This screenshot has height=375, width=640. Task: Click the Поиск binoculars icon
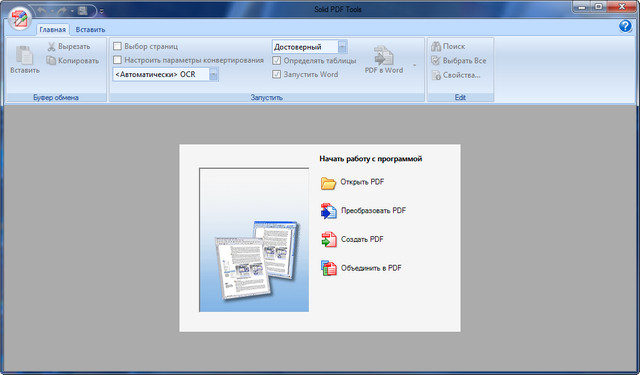pos(436,46)
